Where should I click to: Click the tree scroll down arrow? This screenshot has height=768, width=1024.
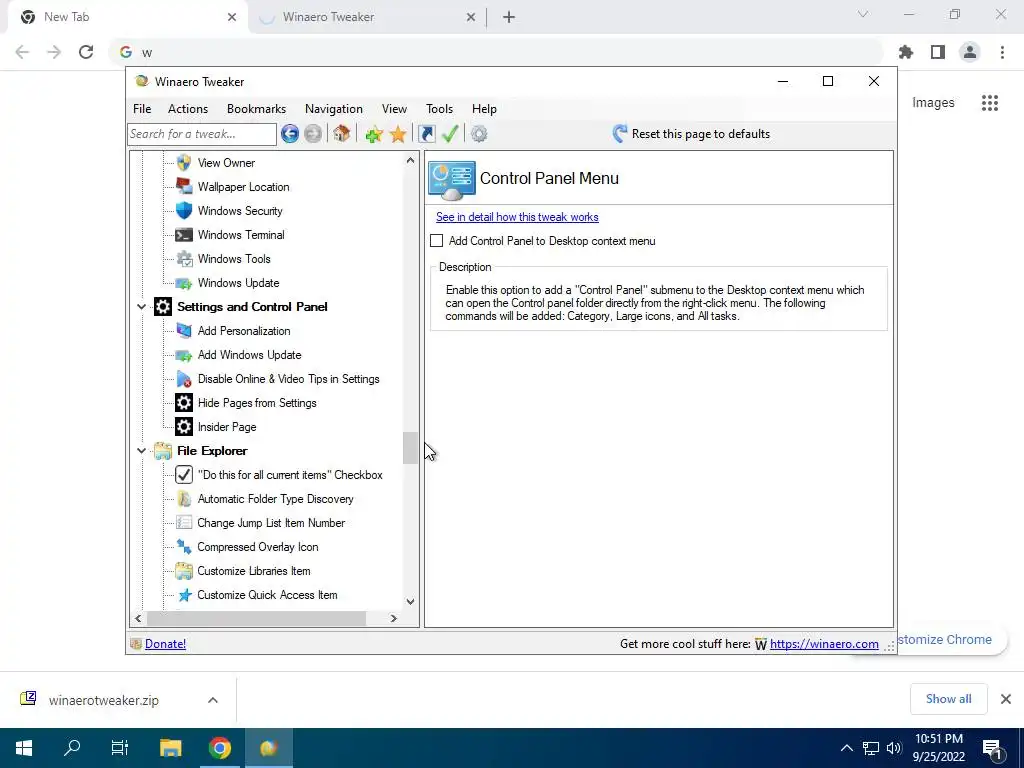[x=410, y=601]
